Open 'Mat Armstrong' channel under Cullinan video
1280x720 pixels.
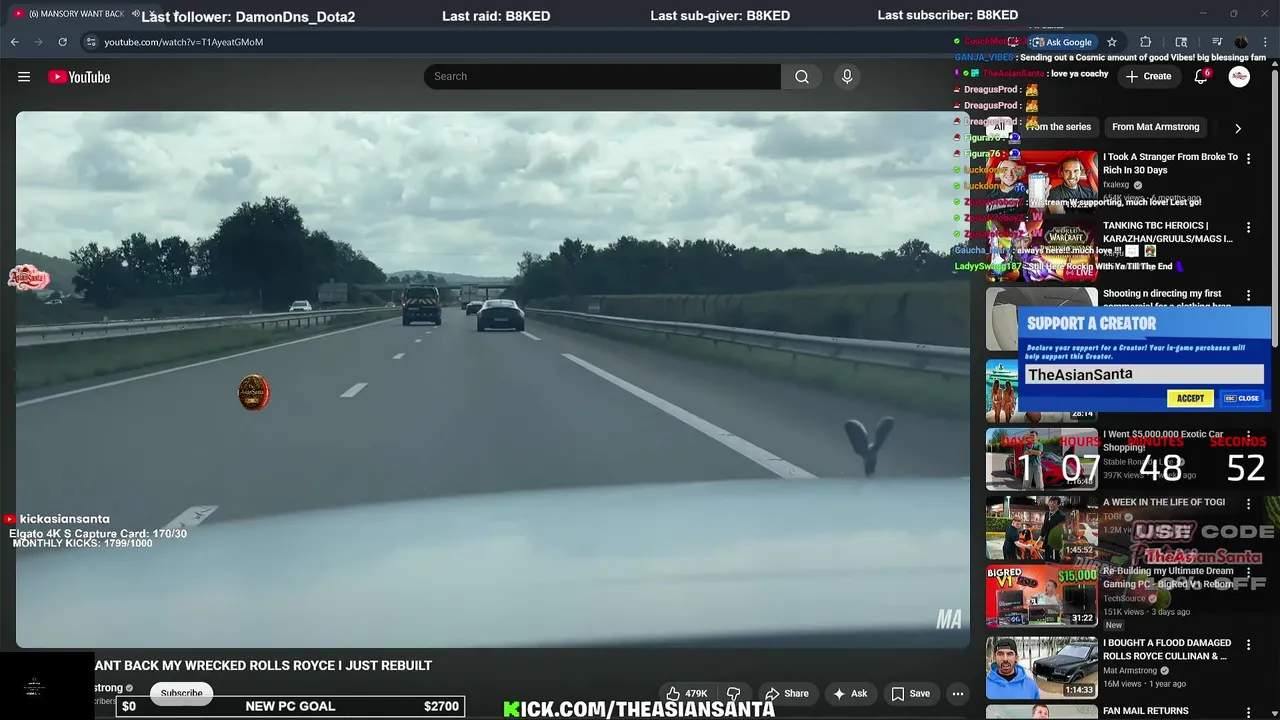click(x=1129, y=670)
